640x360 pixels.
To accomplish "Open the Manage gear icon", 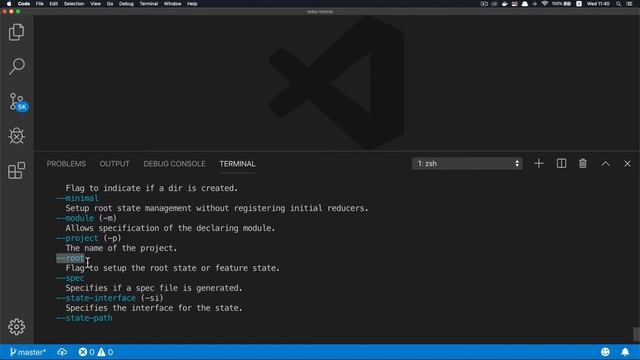I will (16, 327).
